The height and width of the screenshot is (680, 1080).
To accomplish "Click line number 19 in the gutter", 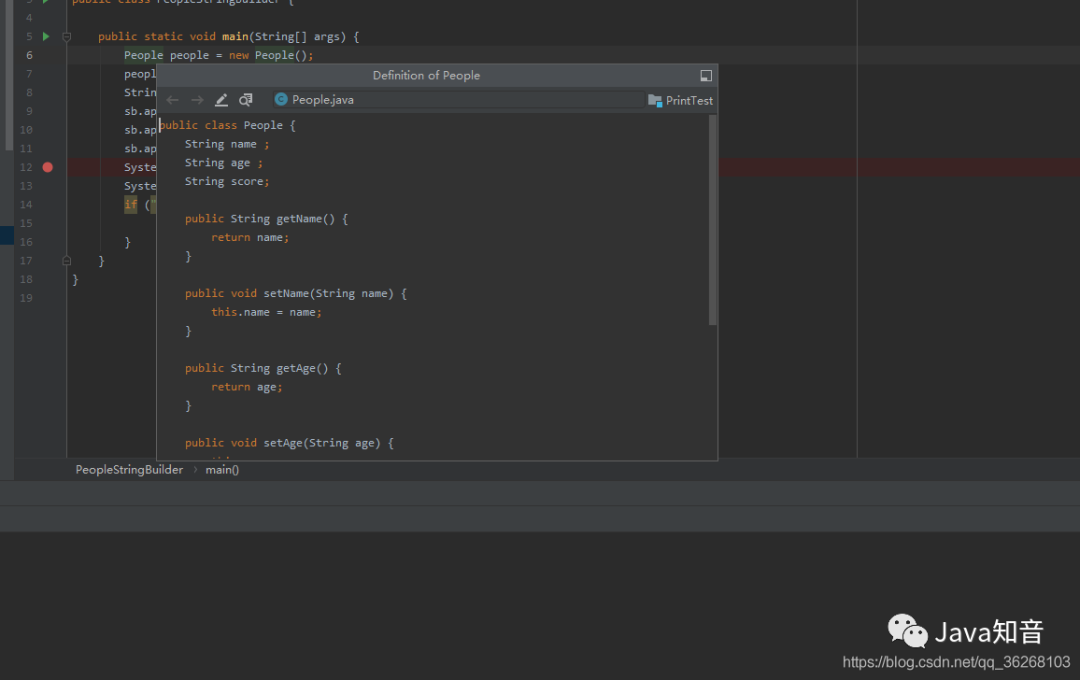I will (26, 298).
